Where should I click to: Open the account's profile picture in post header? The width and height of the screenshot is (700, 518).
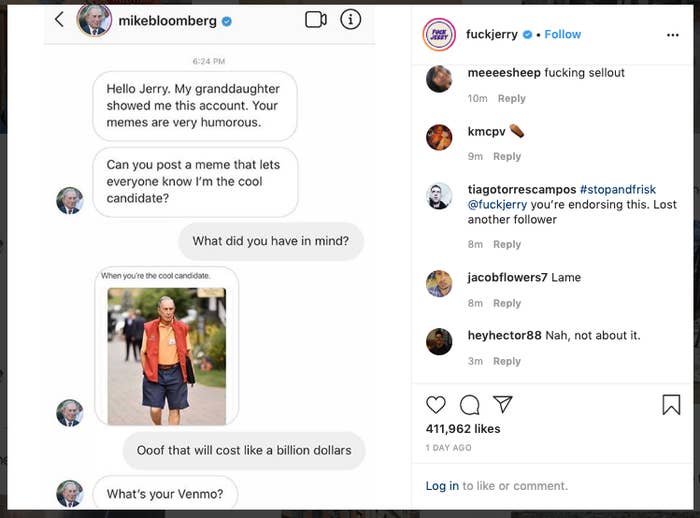pos(439,34)
